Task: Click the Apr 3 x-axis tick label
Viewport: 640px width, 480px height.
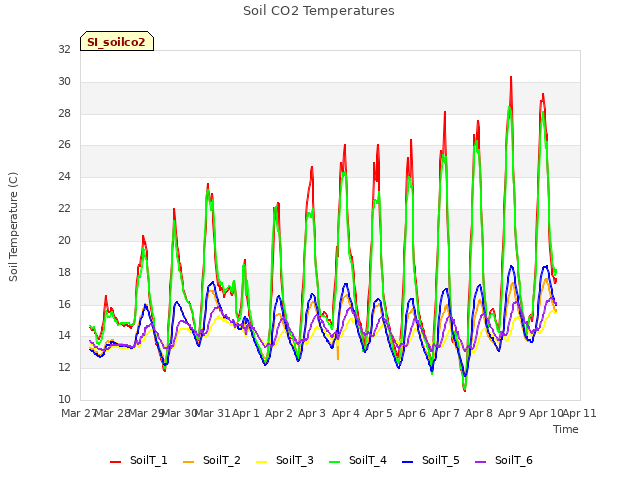Action: pos(312,413)
